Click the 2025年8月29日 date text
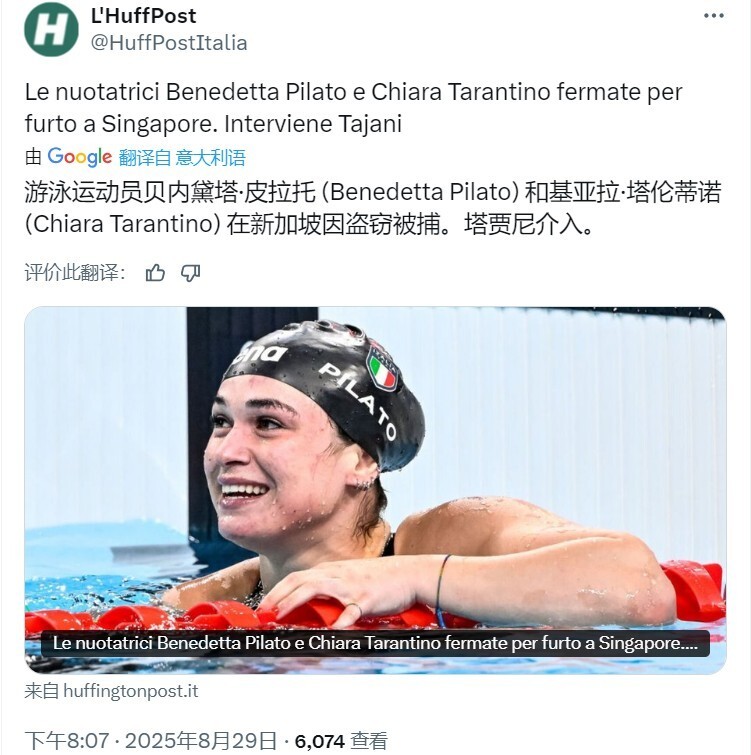Image resolution: width=751 pixels, height=755 pixels. pyautogui.click(x=201, y=741)
